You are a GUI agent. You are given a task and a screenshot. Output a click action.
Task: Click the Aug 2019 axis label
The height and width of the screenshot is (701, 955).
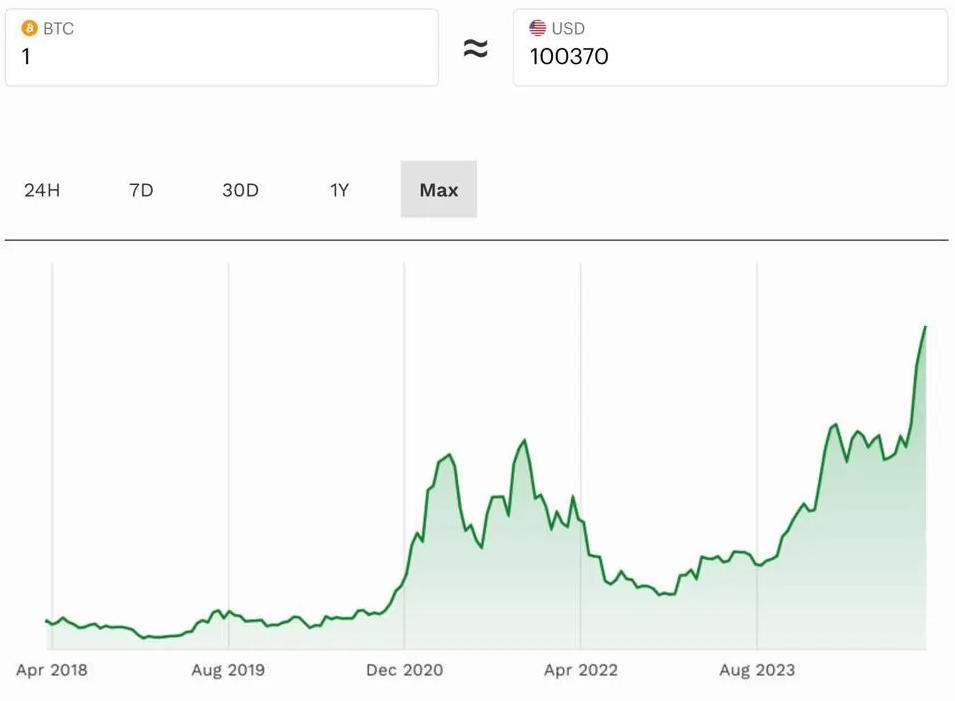pos(228,670)
